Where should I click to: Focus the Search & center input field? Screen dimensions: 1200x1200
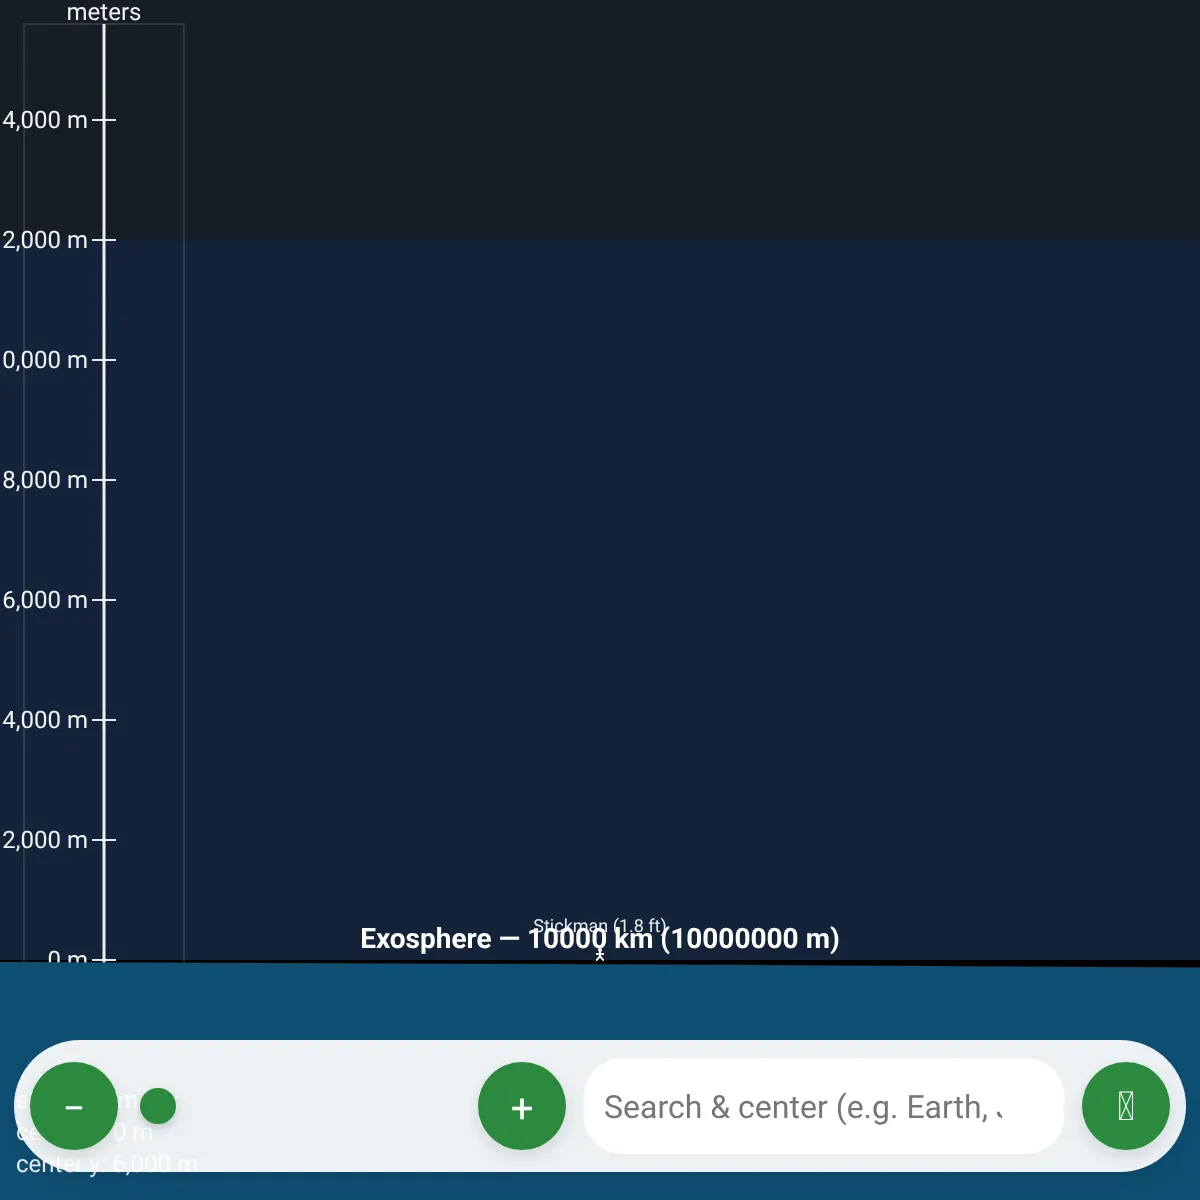tap(820, 1107)
